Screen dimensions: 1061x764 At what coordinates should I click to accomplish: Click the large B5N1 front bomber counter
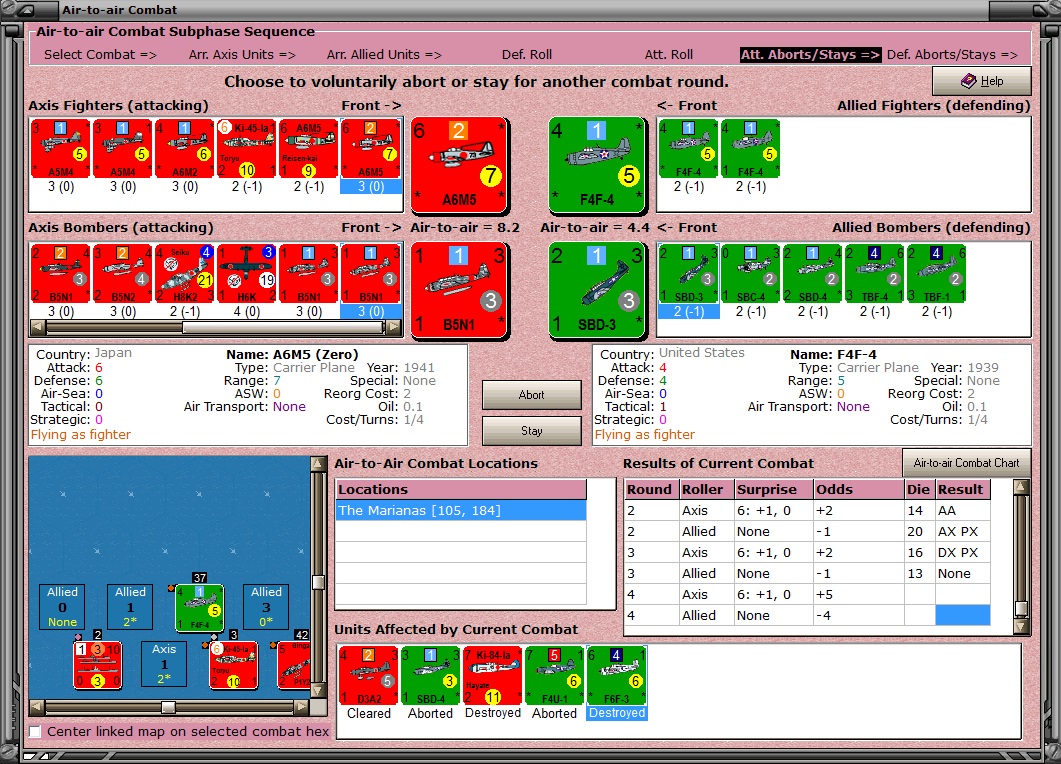pos(459,290)
